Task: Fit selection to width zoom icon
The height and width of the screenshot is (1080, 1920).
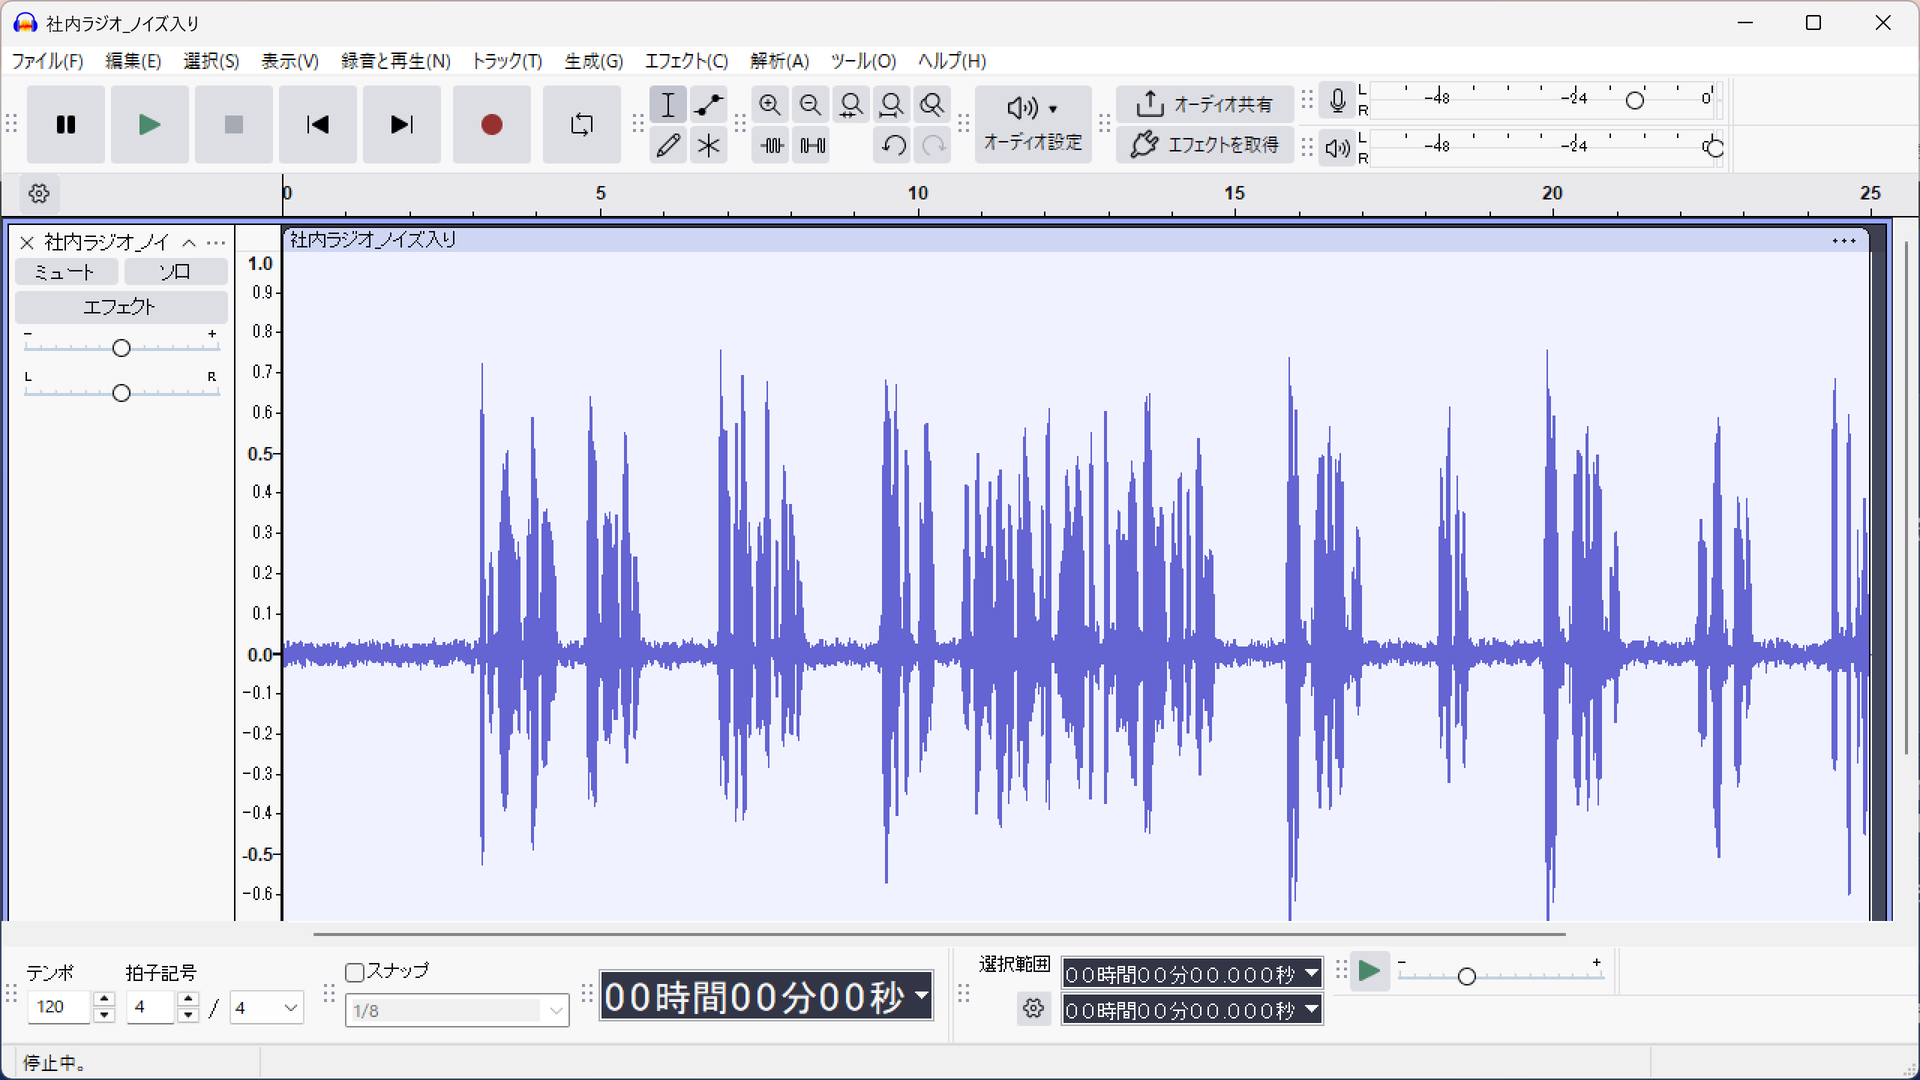Action: pos(851,105)
